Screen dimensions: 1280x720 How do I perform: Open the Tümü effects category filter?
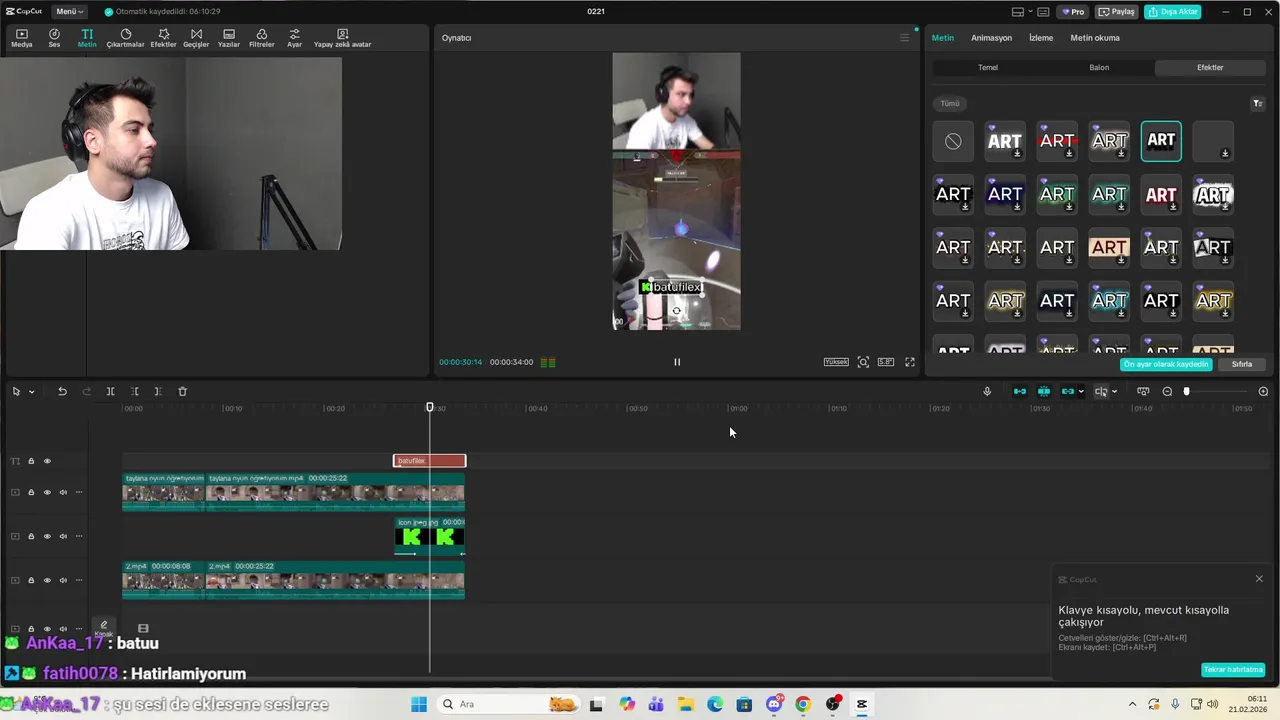point(950,103)
